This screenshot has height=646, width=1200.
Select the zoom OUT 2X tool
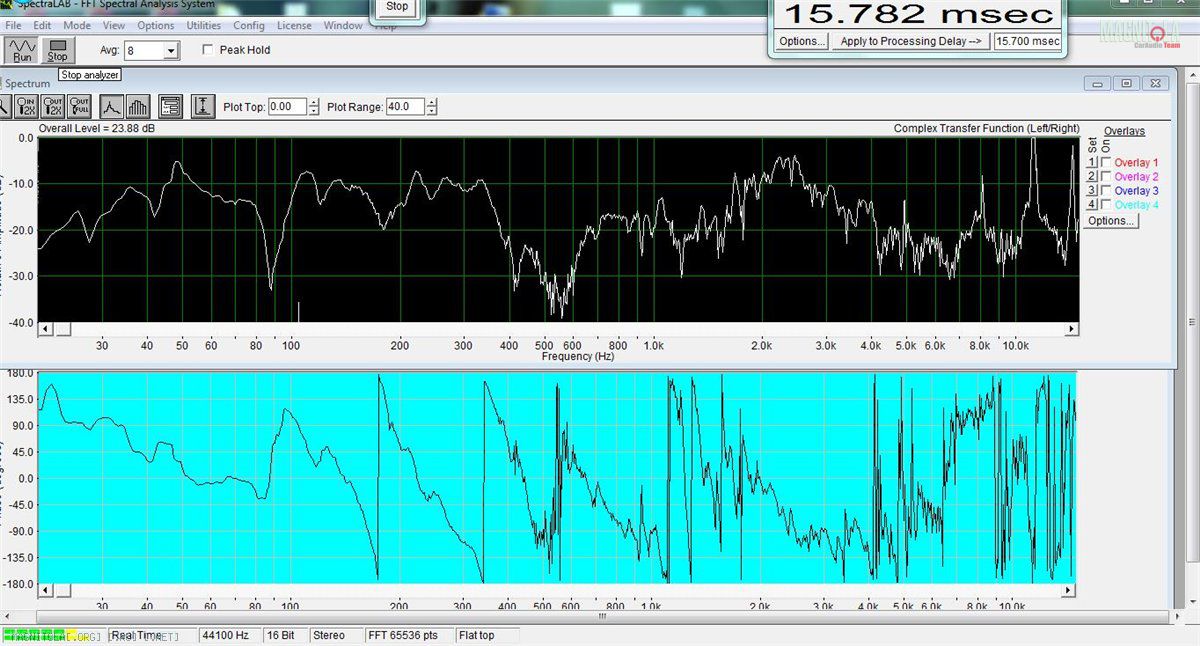coord(54,106)
